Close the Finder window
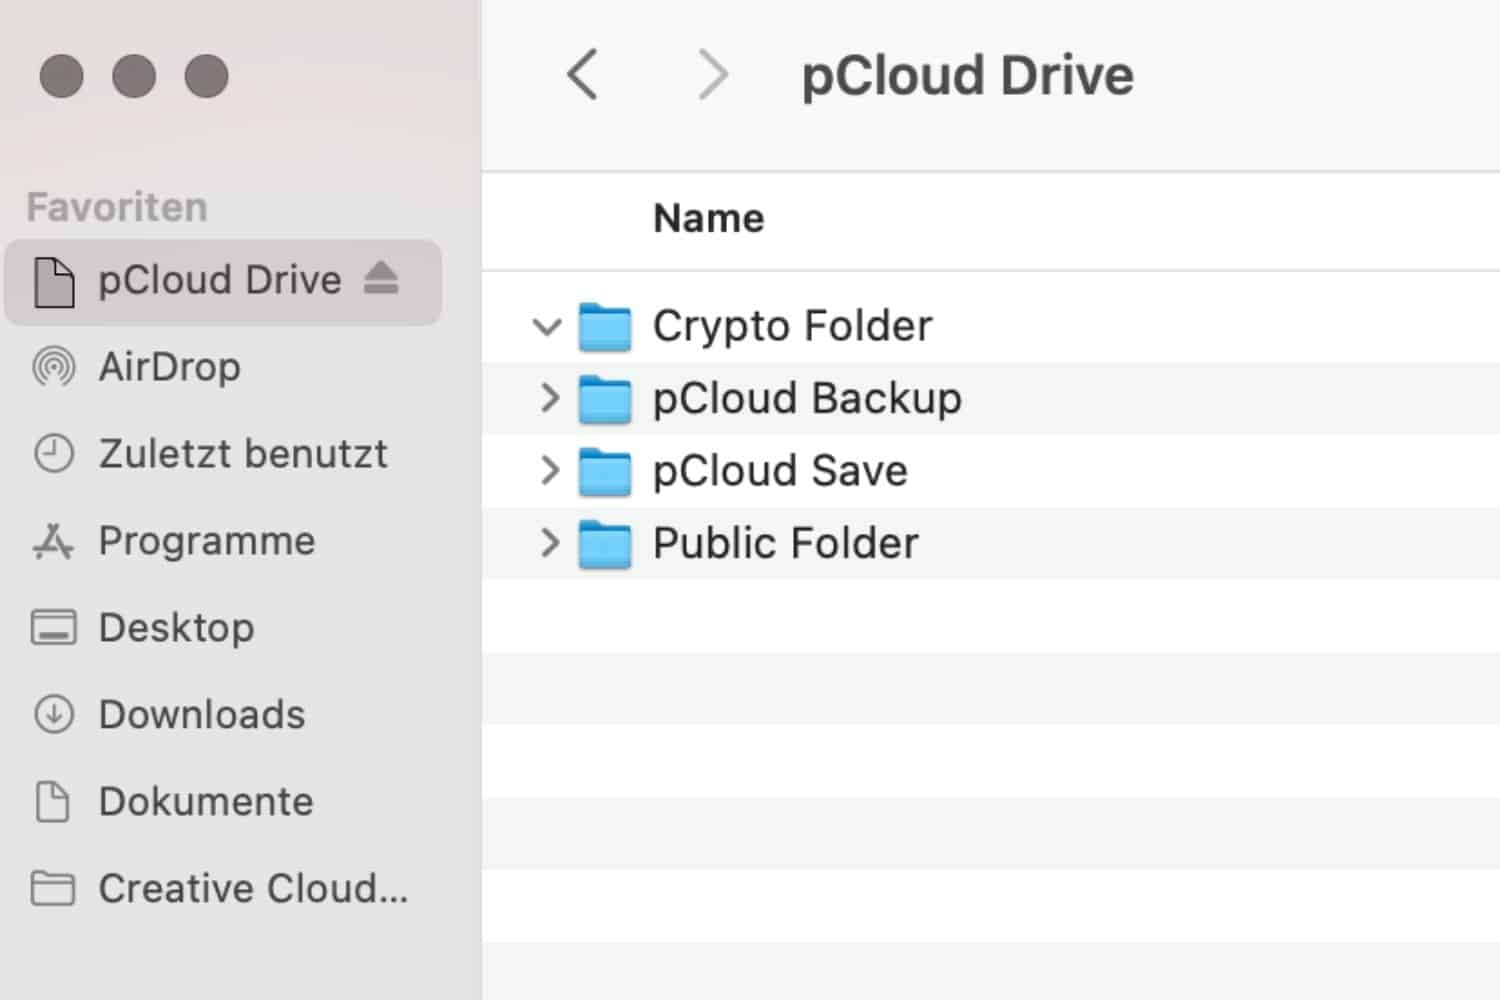Viewport: 1500px width, 1000px height. pos(61,76)
